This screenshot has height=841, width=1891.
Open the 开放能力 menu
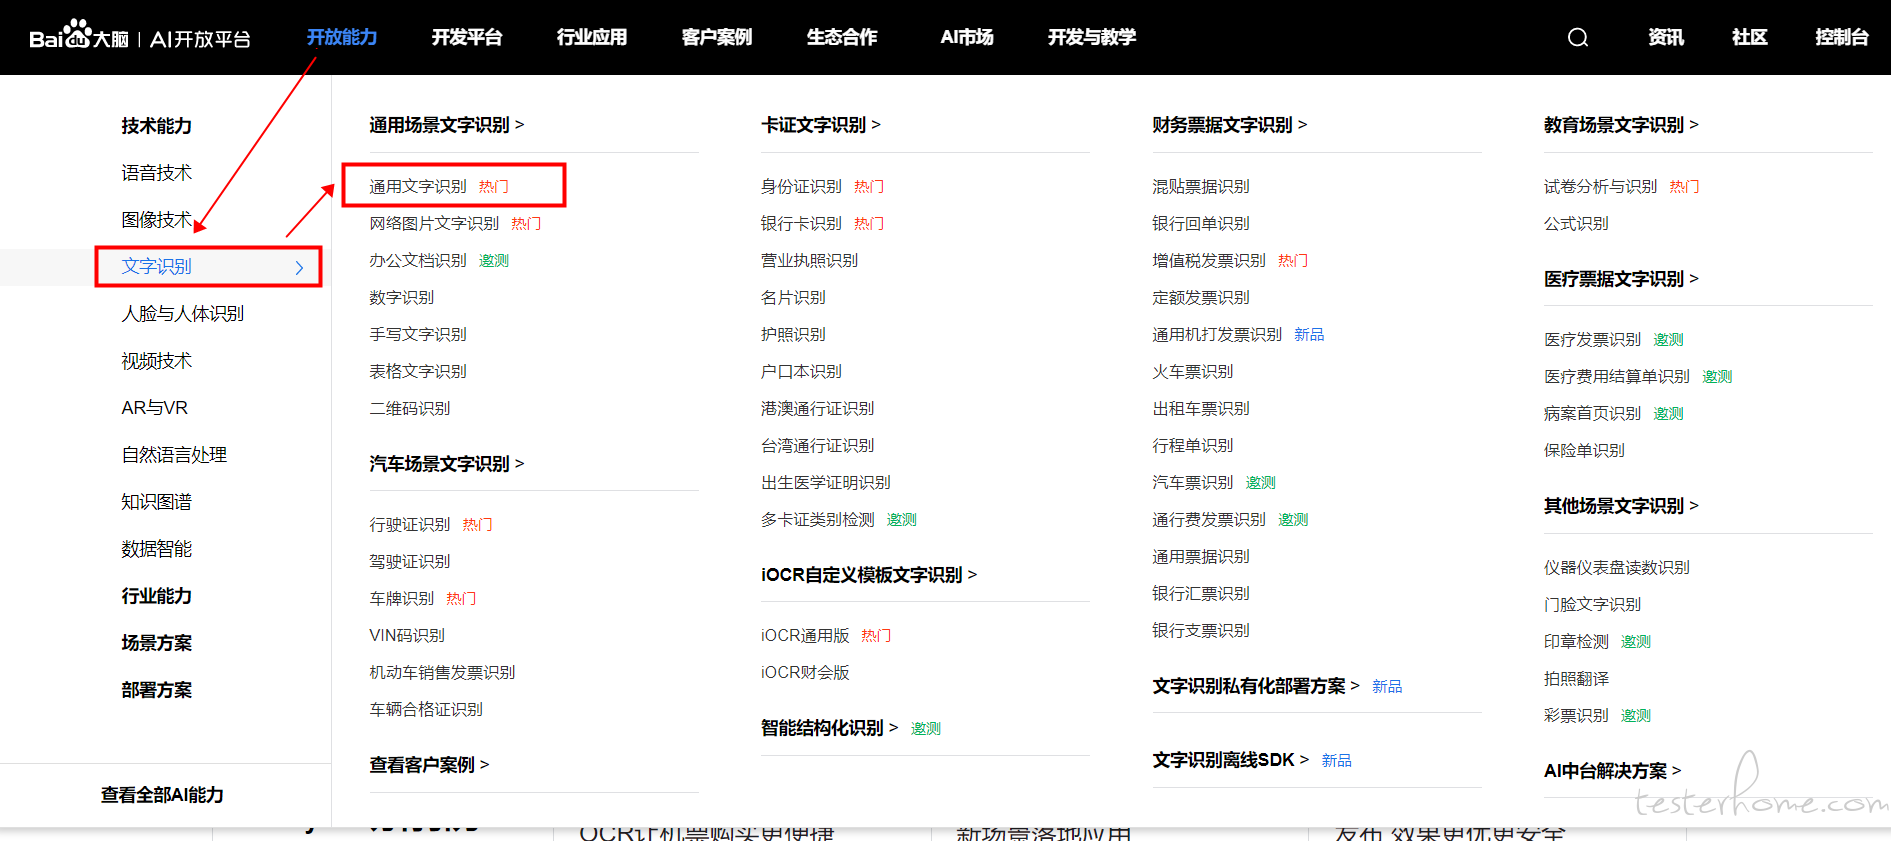(342, 37)
